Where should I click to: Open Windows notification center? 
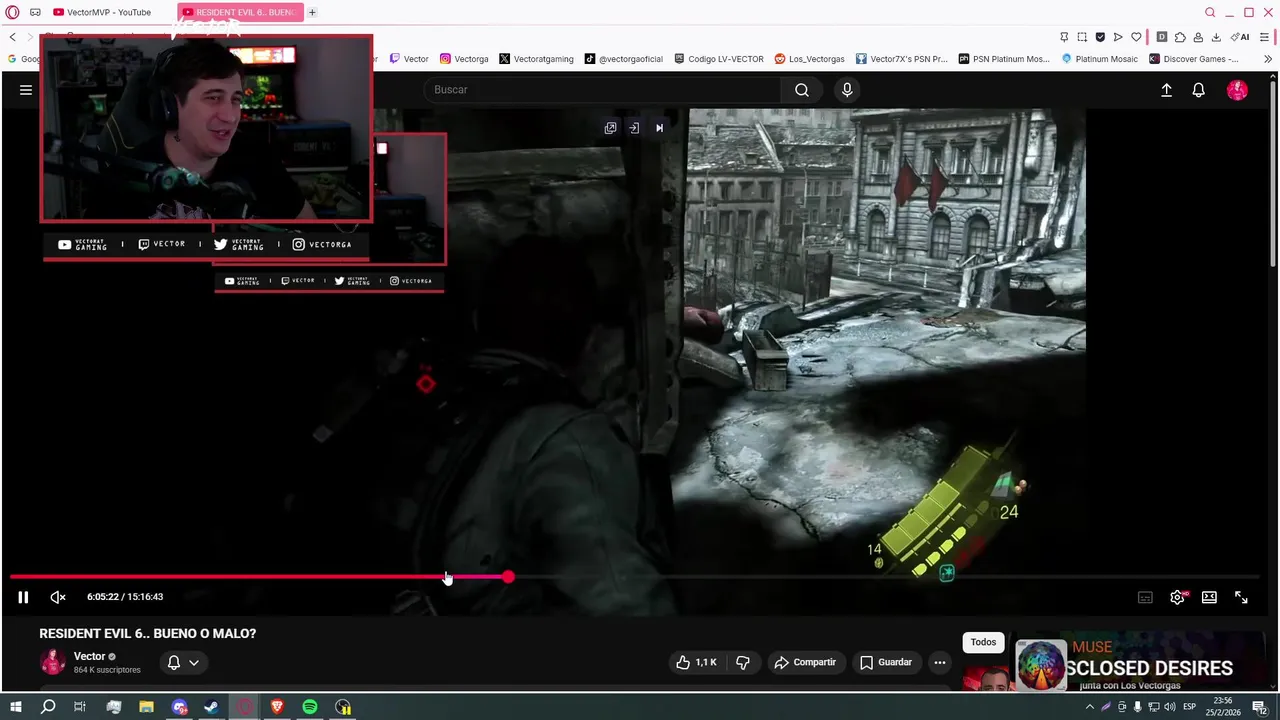pos(1260,707)
